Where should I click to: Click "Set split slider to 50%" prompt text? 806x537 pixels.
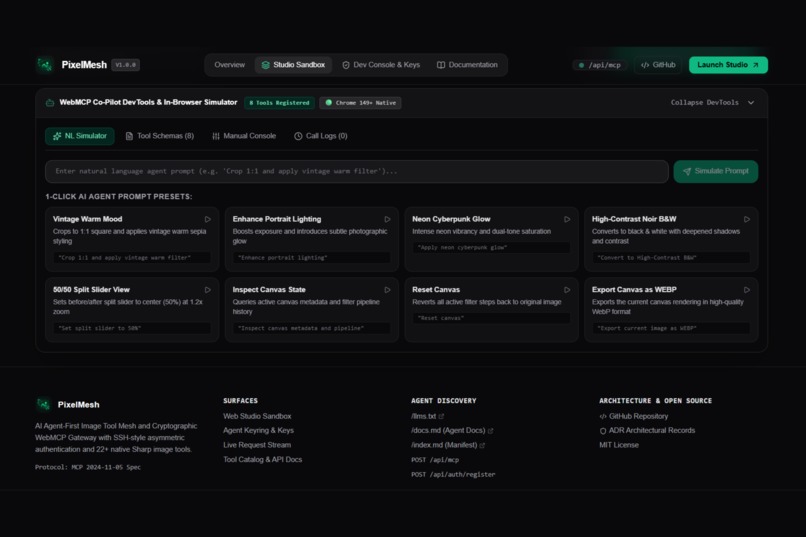pyautogui.click(x=99, y=328)
